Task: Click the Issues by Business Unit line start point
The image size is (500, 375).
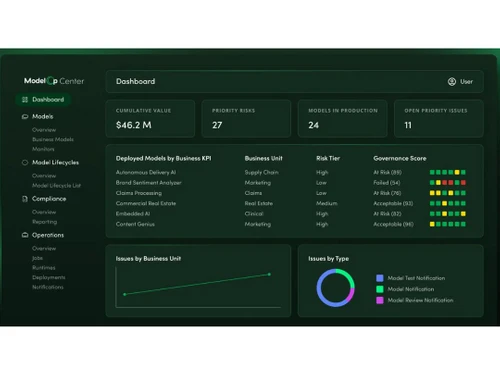Action: click(x=125, y=294)
